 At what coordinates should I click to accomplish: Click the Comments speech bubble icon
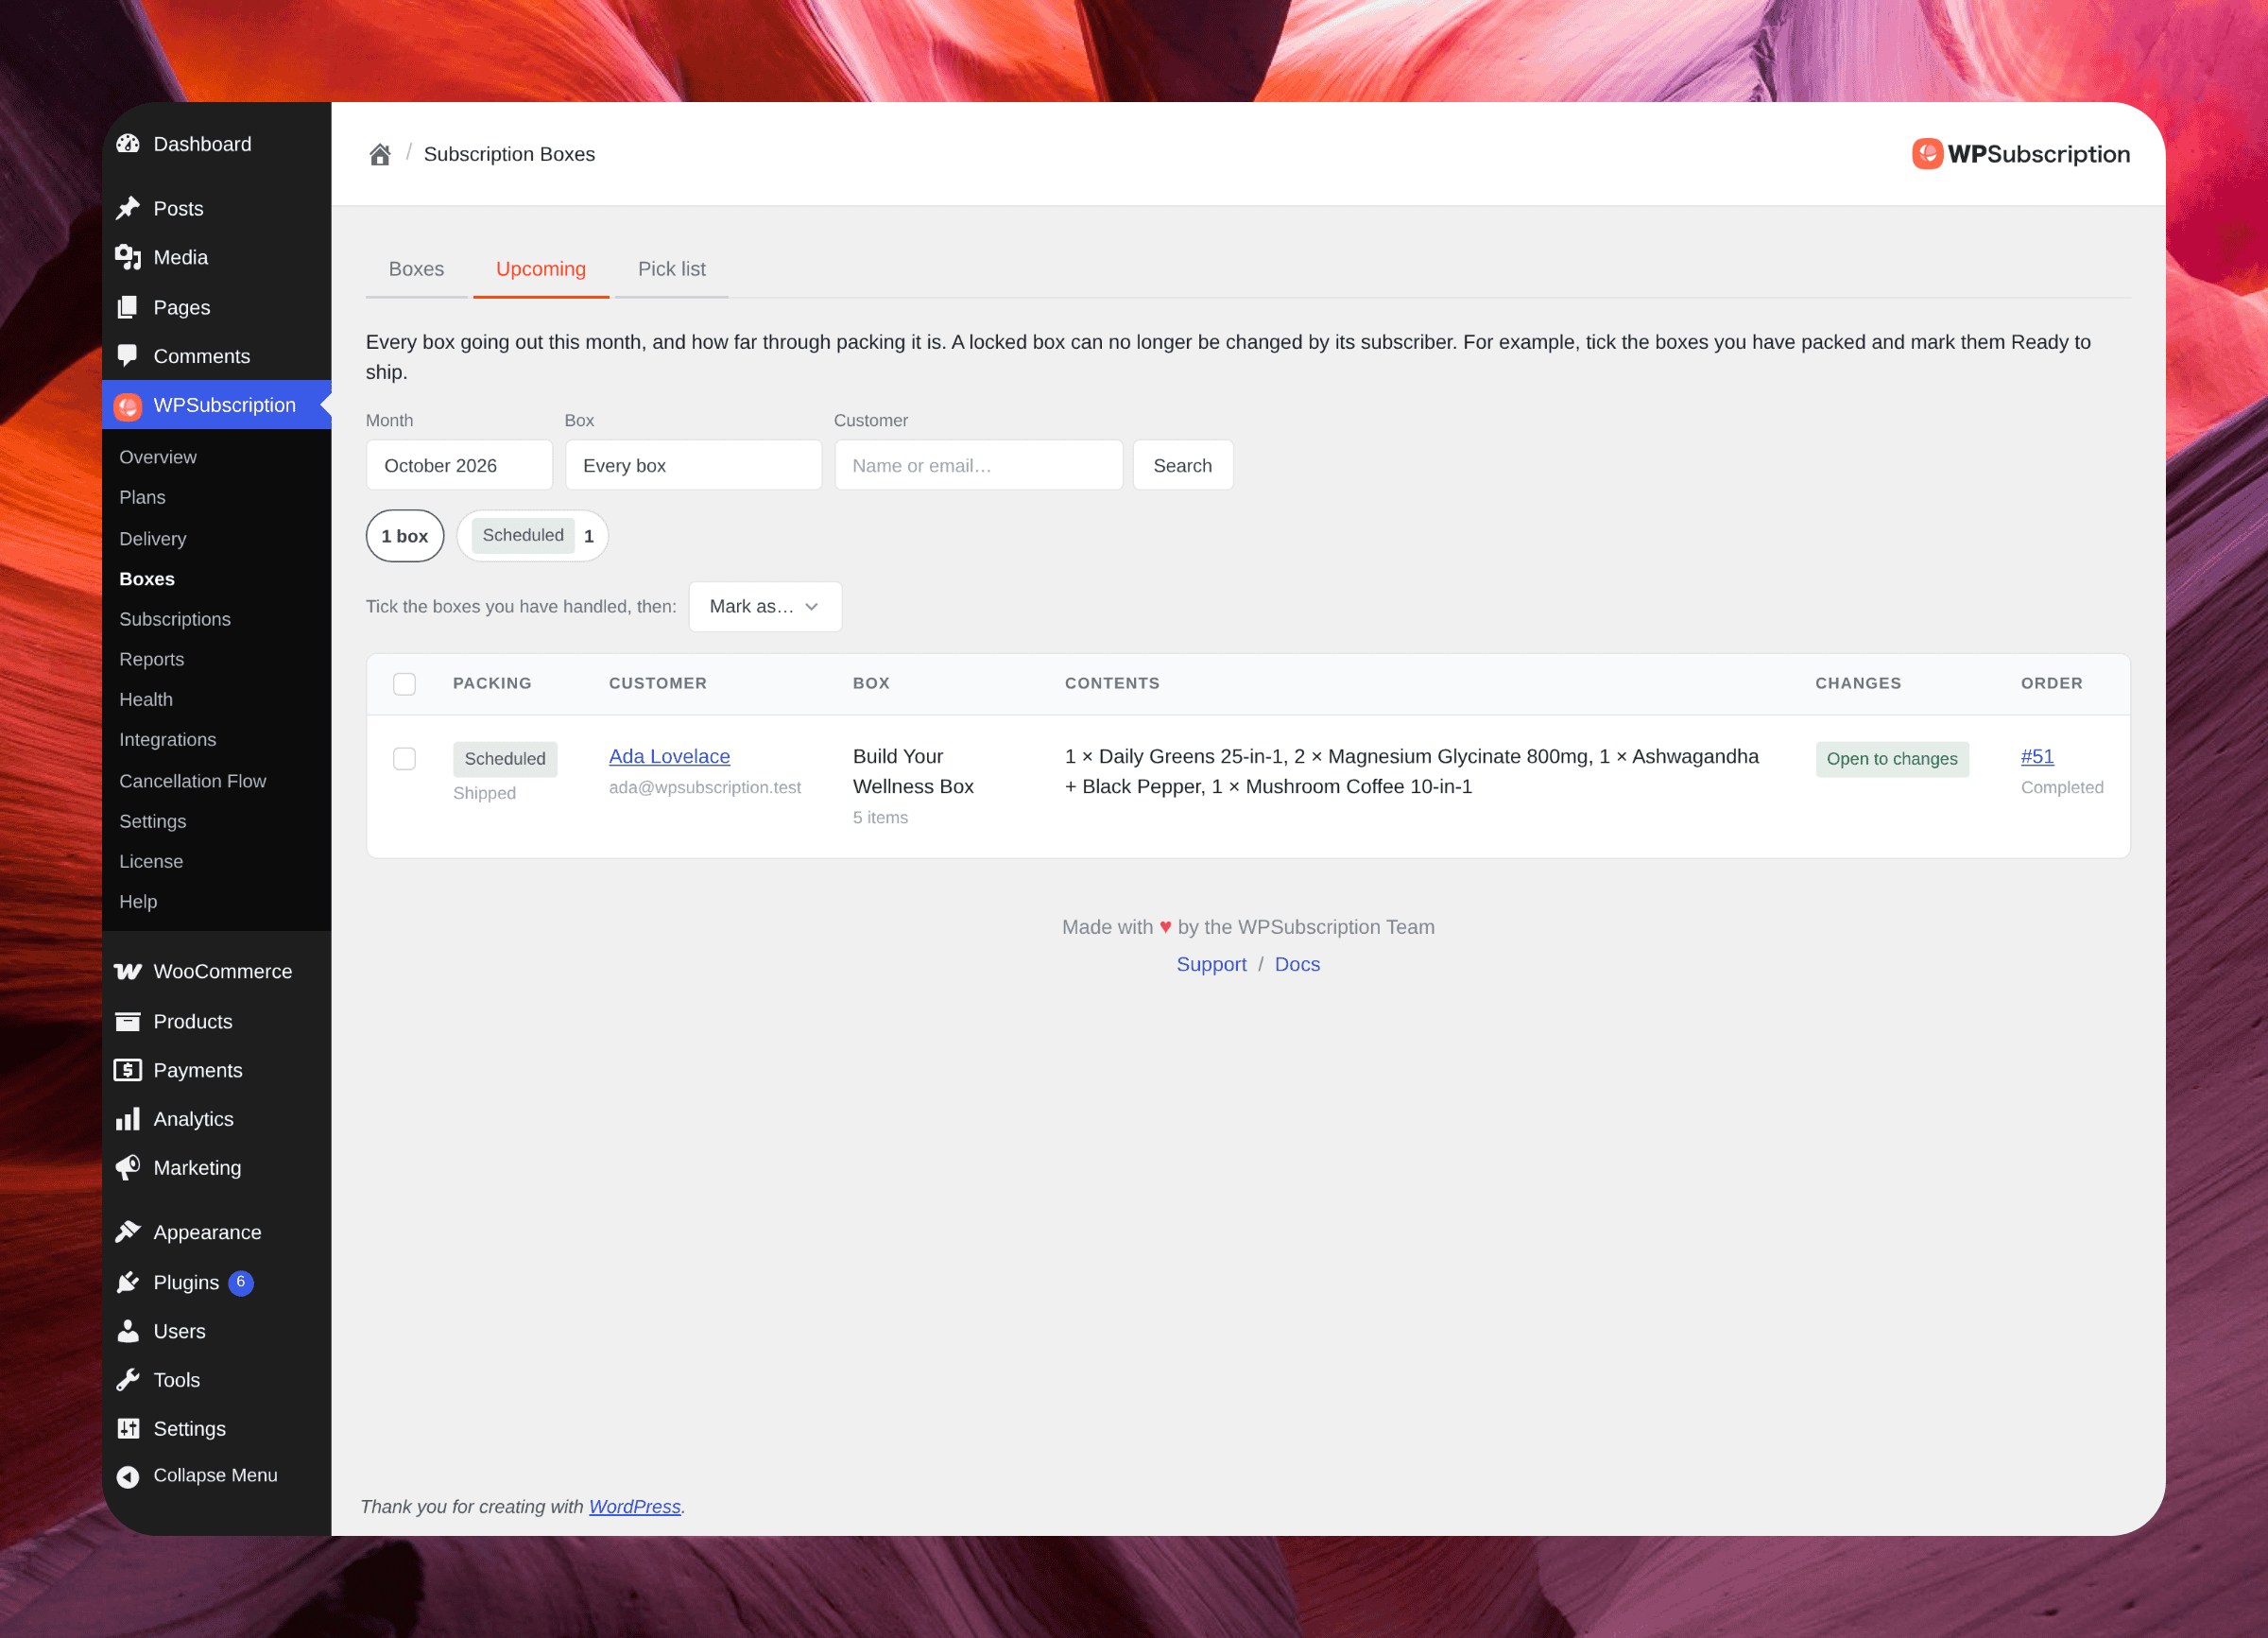(x=128, y=356)
